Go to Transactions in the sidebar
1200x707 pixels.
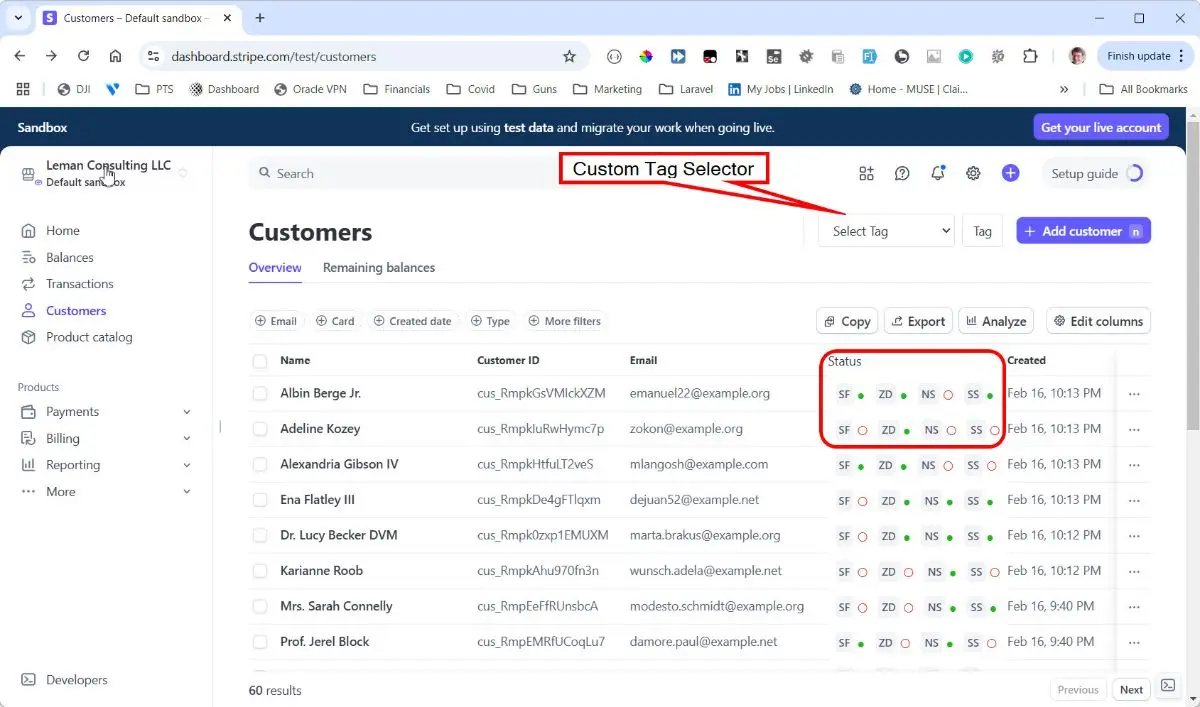(x=79, y=284)
